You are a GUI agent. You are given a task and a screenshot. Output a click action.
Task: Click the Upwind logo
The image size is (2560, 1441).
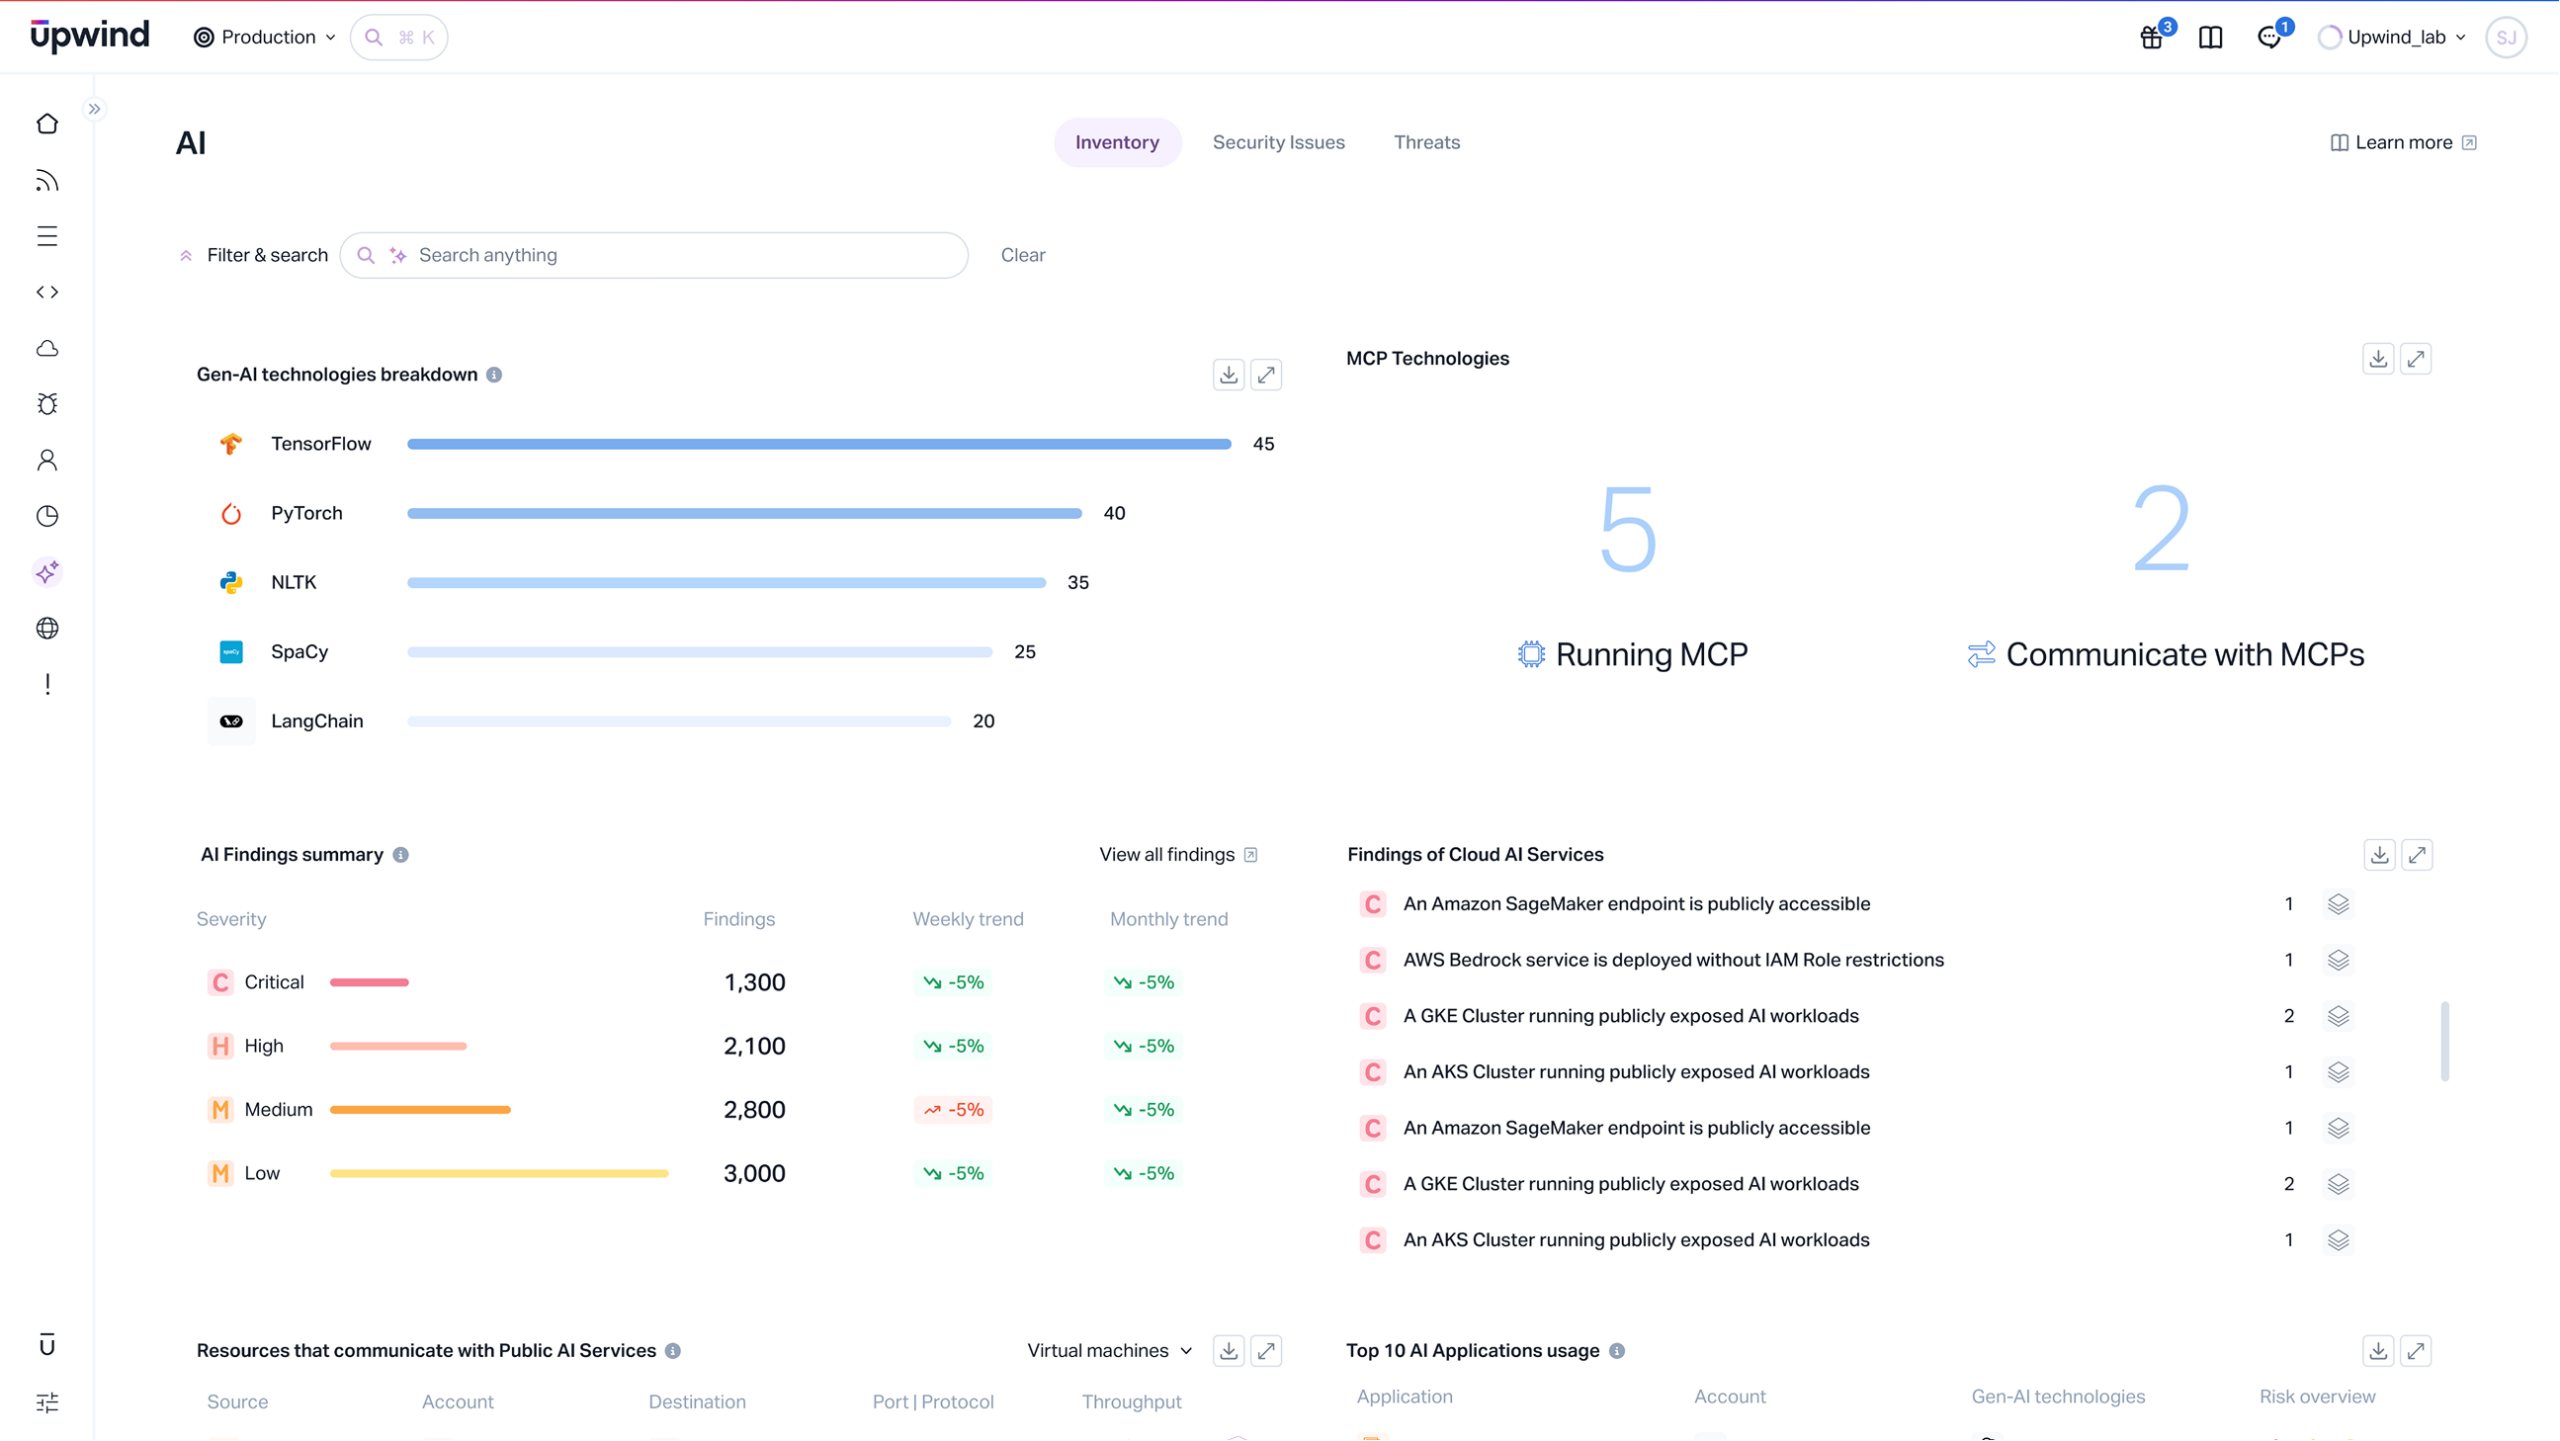click(x=90, y=36)
